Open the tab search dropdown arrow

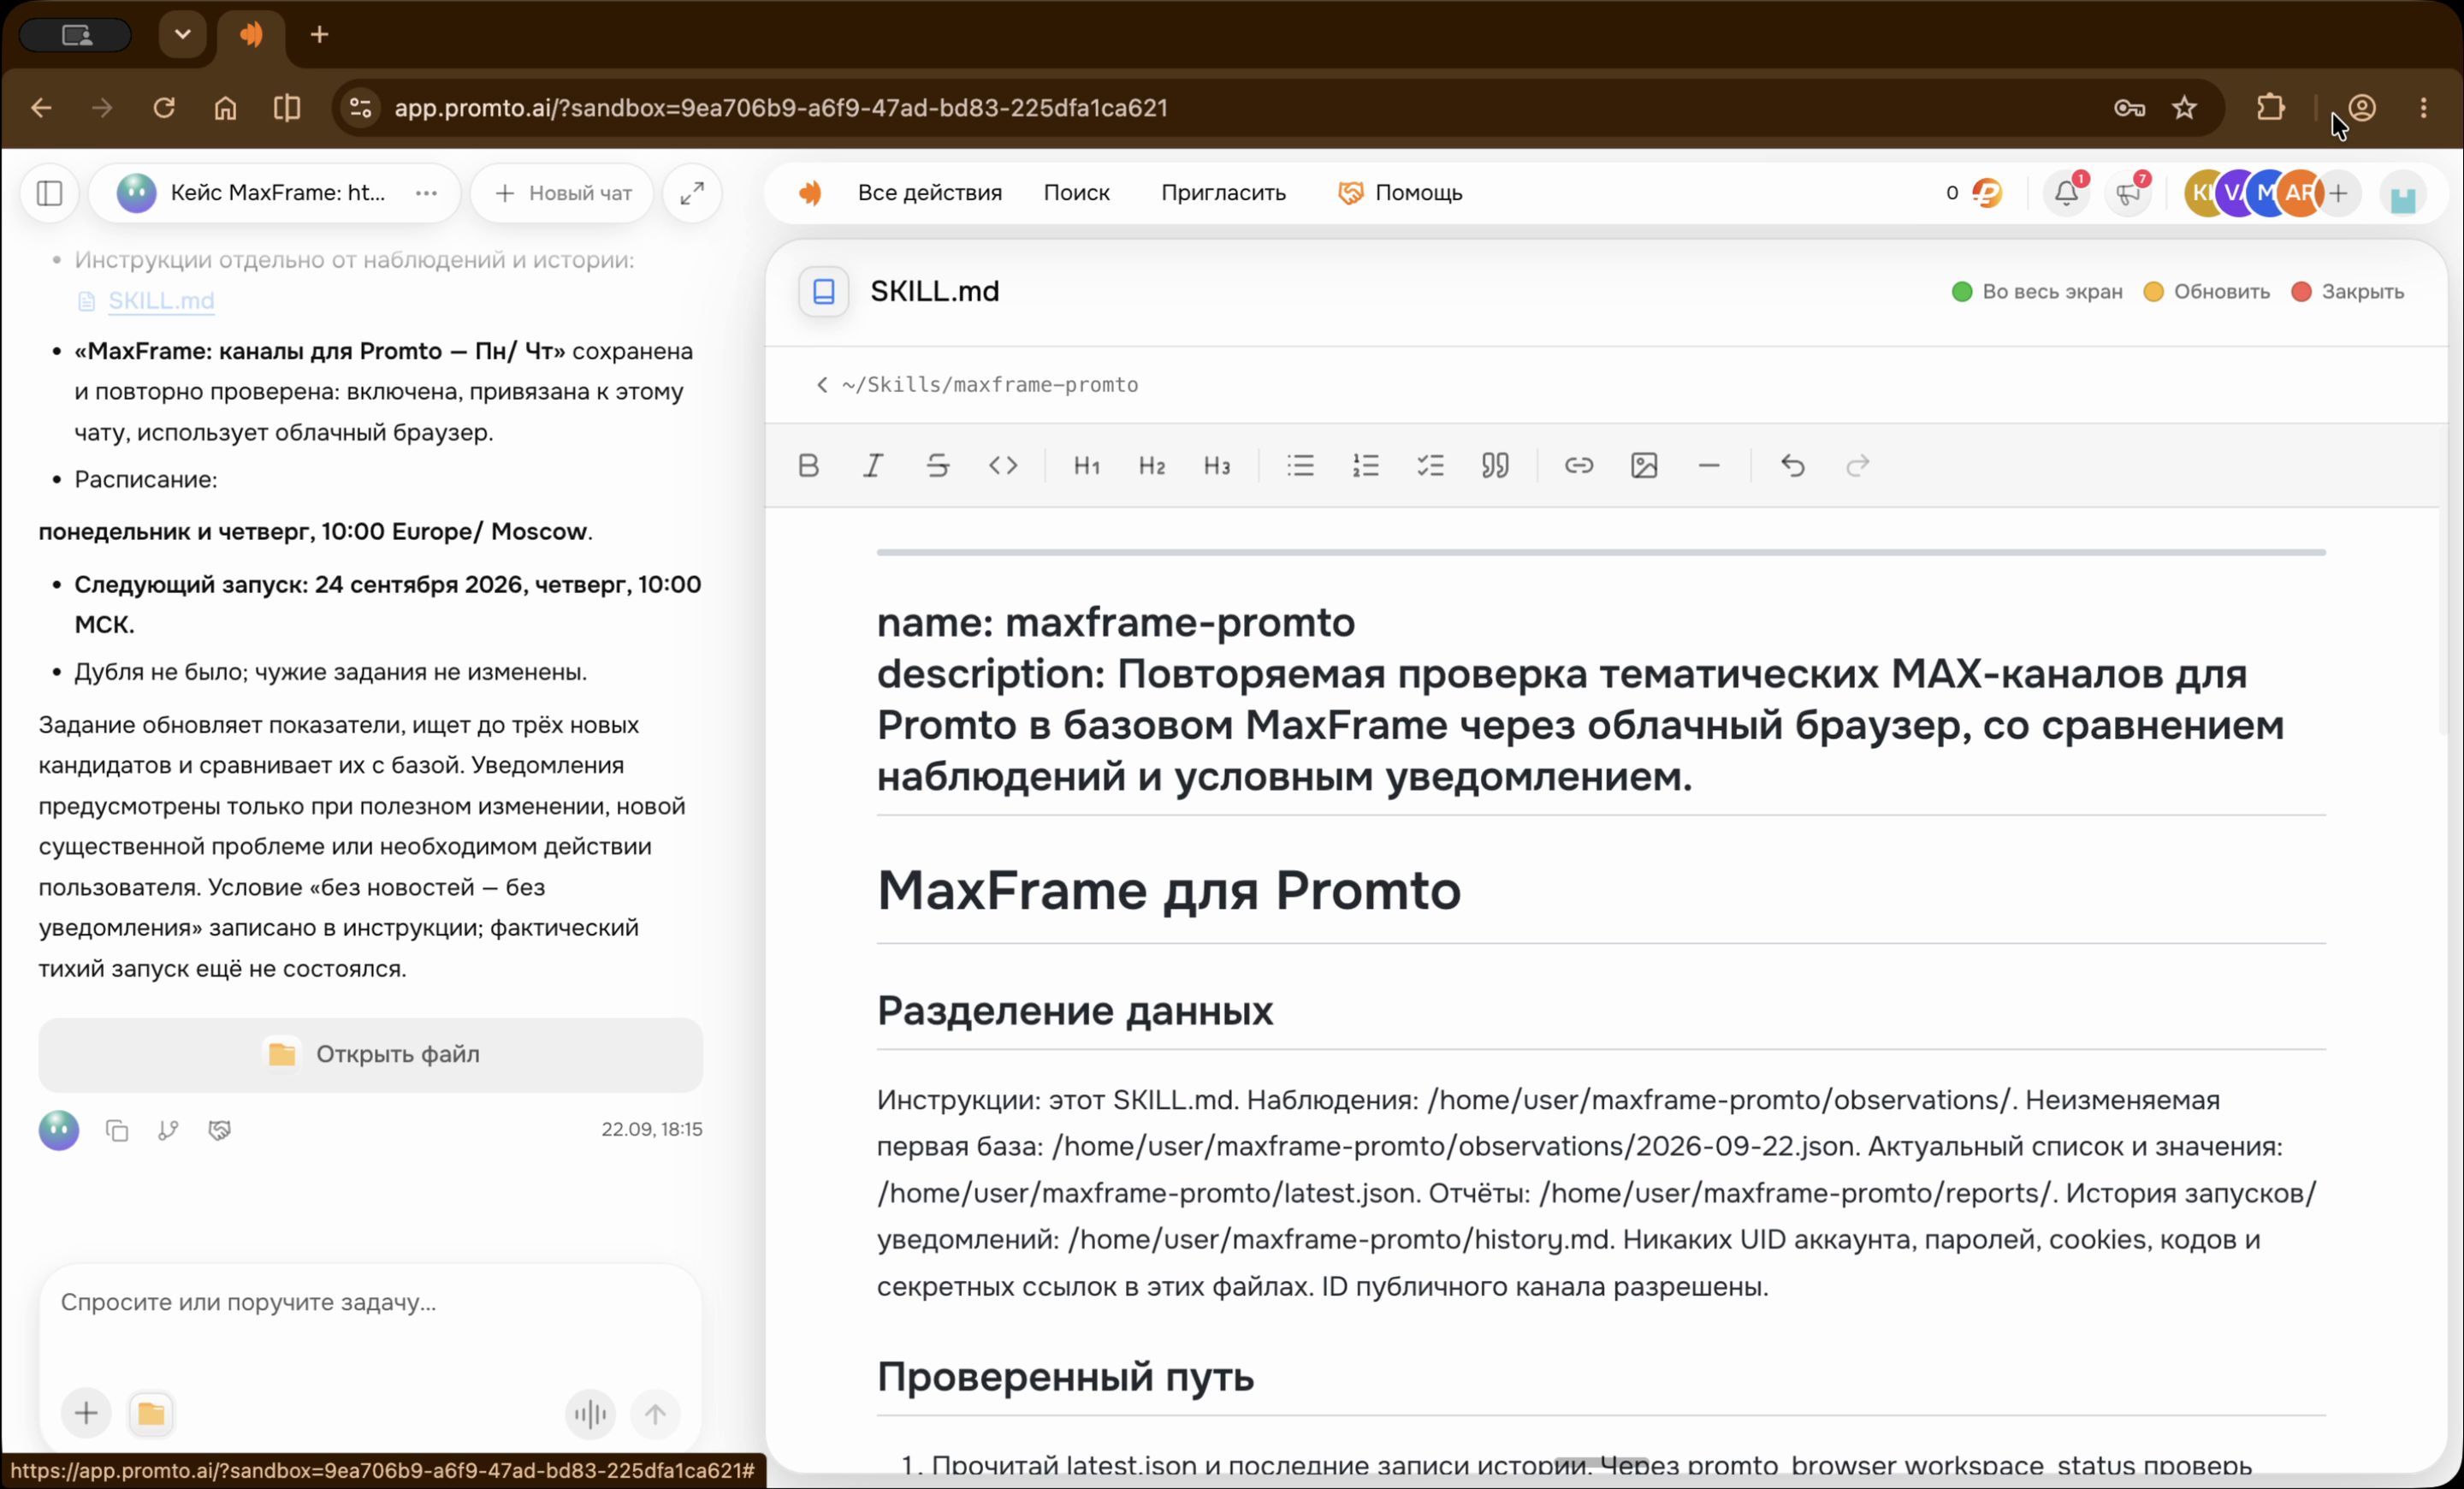point(182,34)
